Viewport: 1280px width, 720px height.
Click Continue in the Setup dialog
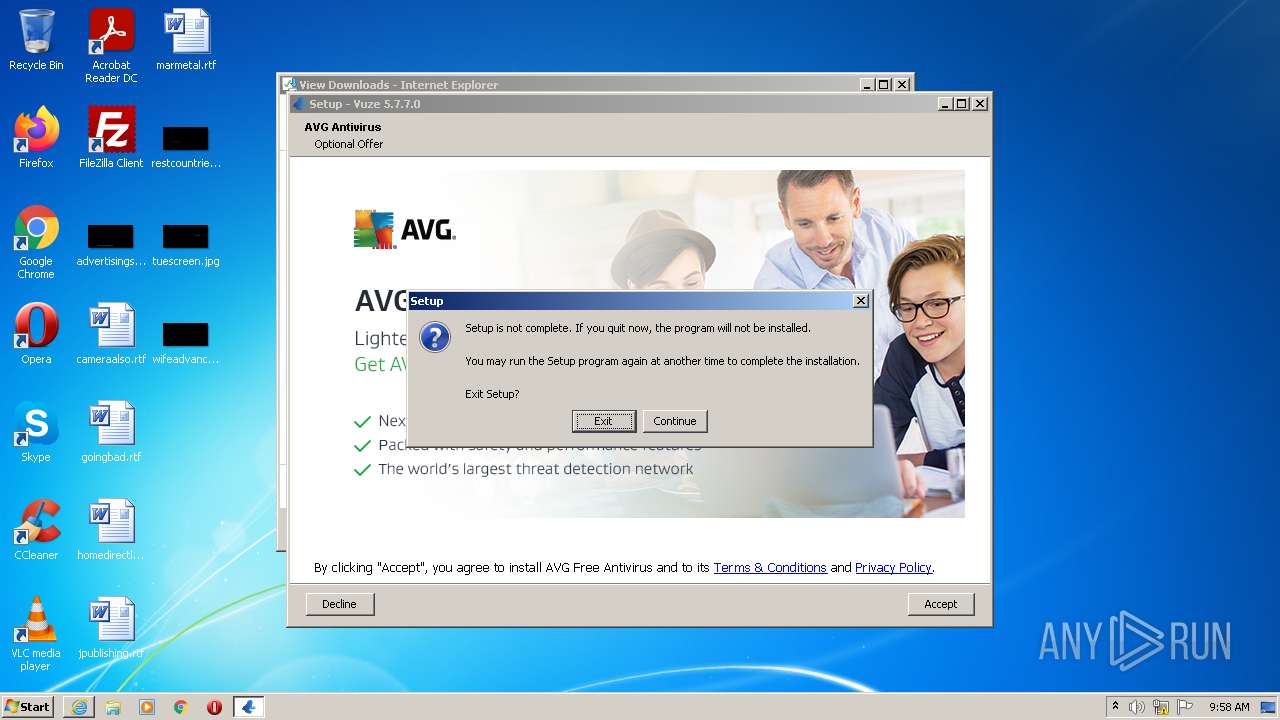coord(675,421)
